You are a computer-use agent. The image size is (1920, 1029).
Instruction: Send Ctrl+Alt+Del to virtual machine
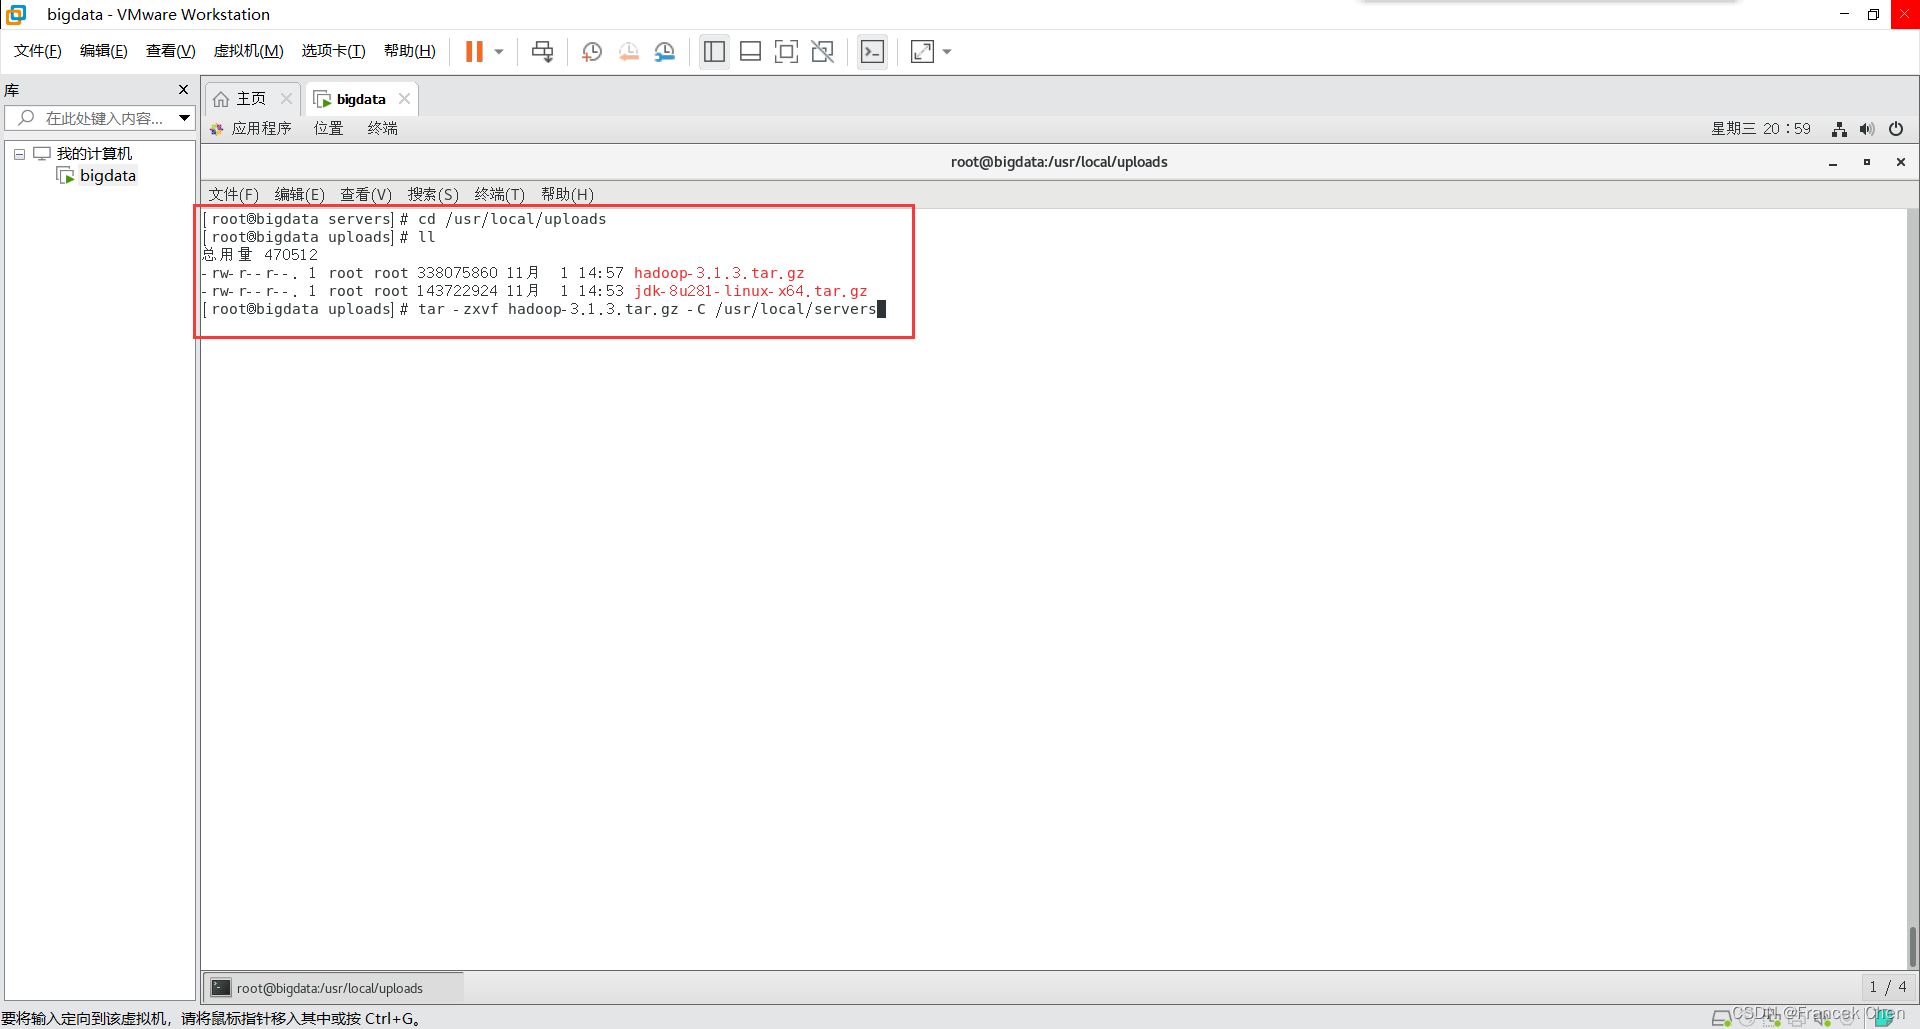tap(543, 52)
